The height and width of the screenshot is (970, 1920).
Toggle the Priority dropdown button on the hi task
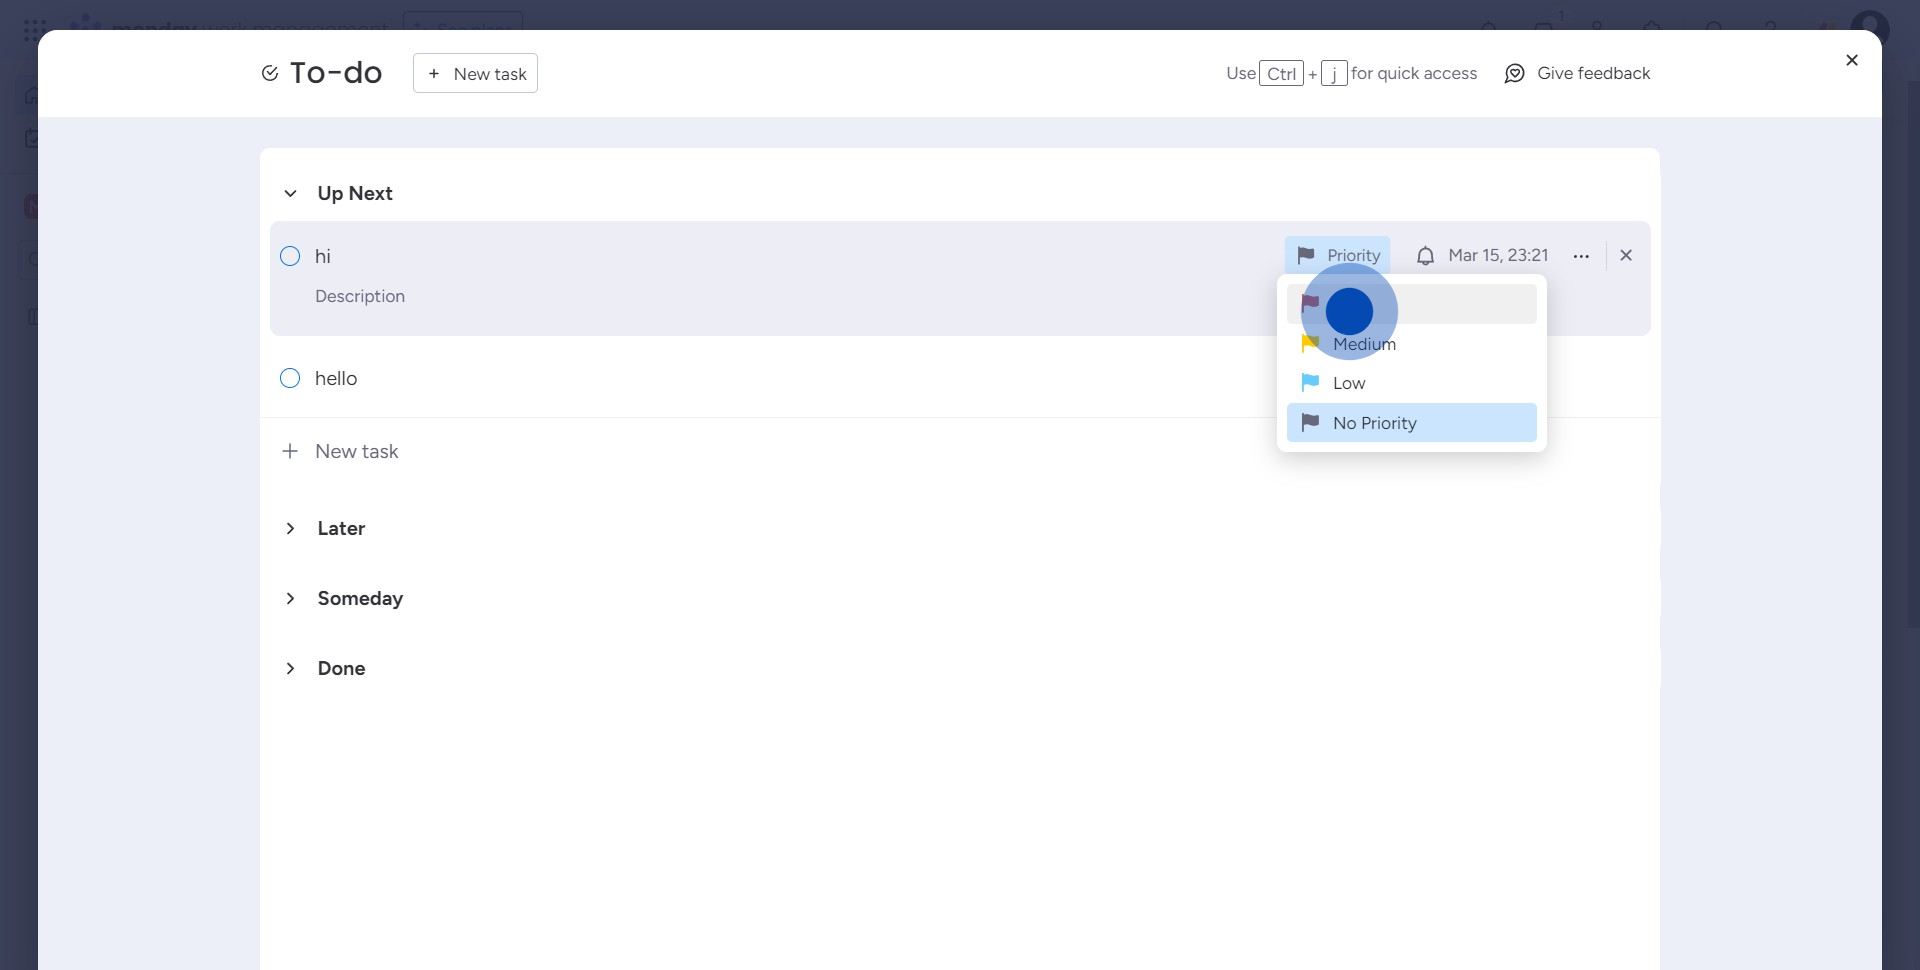coord(1337,256)
